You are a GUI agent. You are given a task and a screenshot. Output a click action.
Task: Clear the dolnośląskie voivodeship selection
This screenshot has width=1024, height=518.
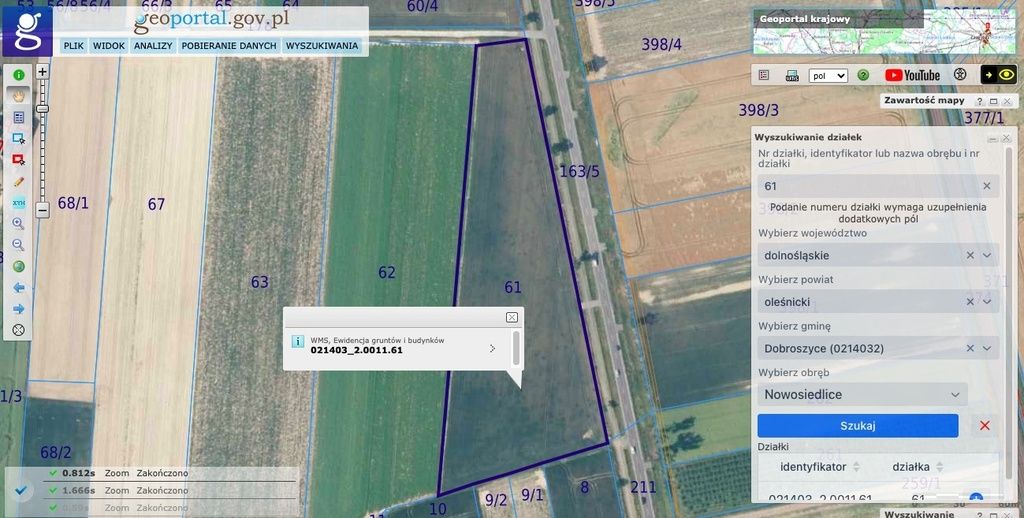(x=970, y=255)
